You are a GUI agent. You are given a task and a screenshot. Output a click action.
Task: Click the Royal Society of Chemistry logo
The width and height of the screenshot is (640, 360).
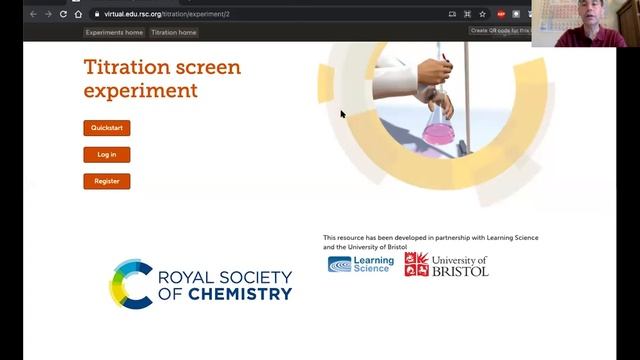(x=201, y=284)
